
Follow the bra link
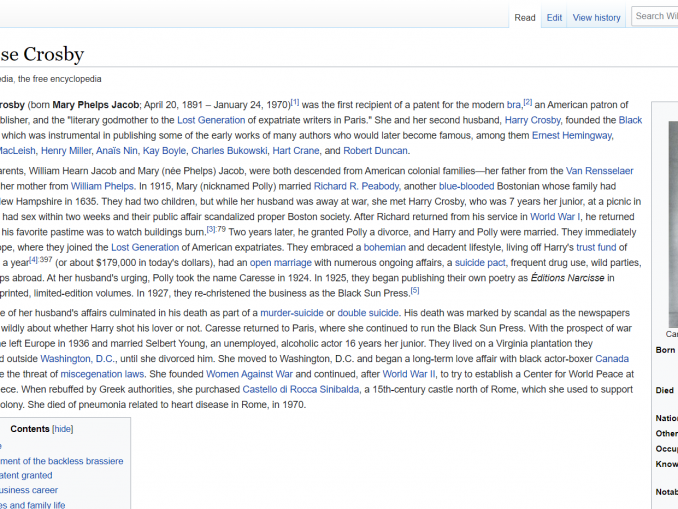(514, 105)
